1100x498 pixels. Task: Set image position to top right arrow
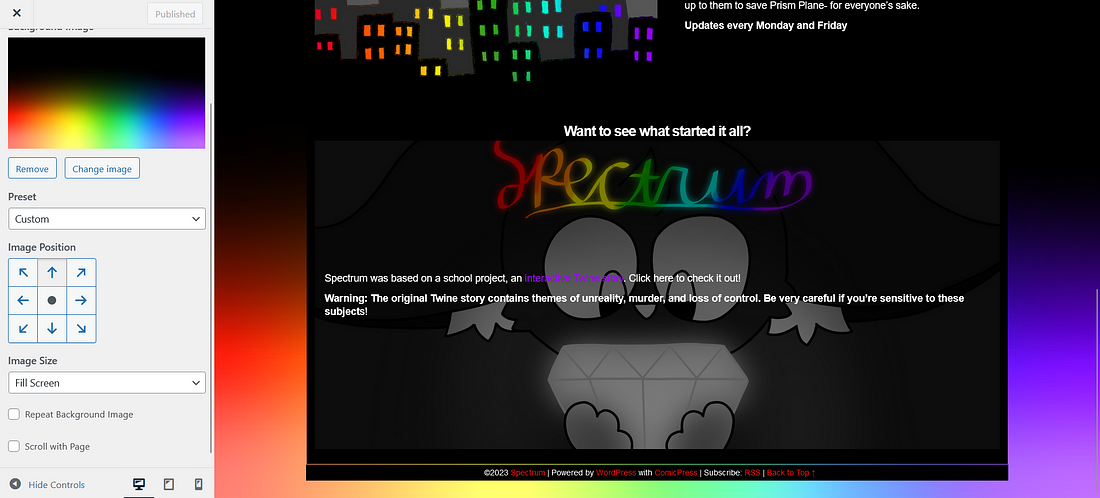(81, 272)
